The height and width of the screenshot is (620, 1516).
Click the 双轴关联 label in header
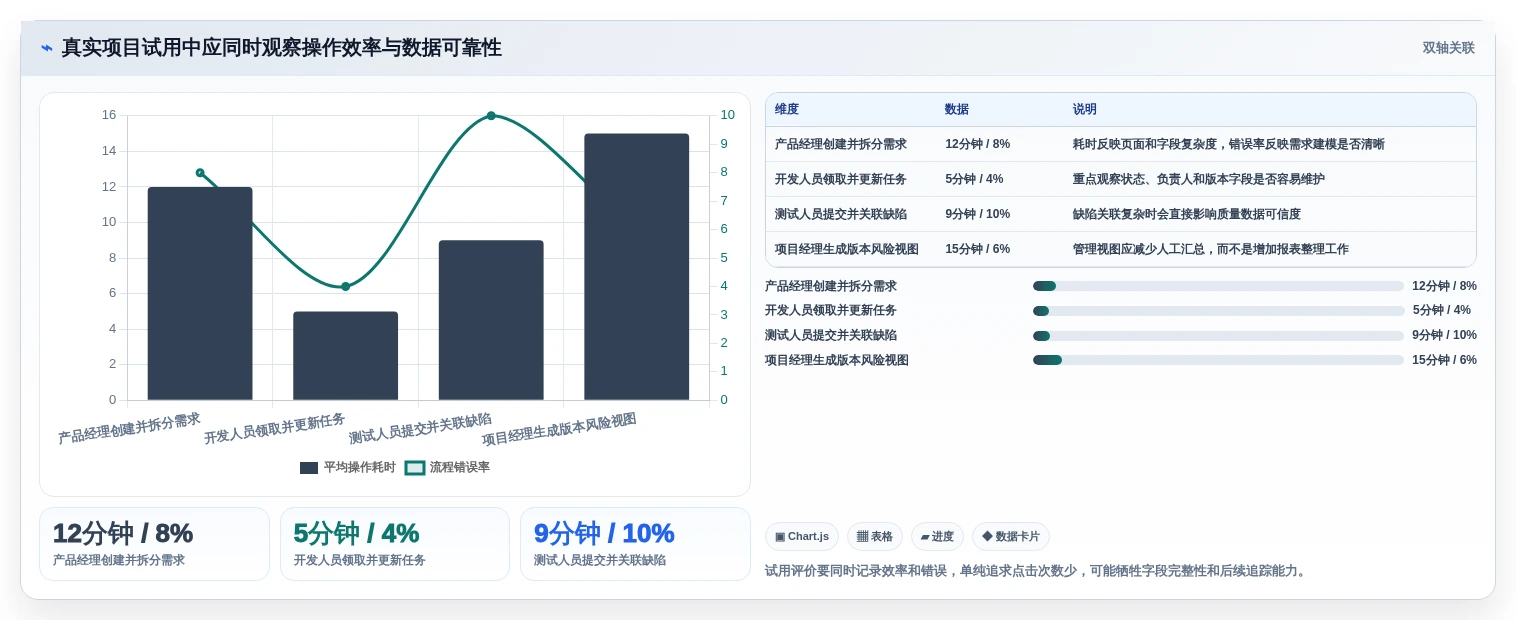[1448, 48]
